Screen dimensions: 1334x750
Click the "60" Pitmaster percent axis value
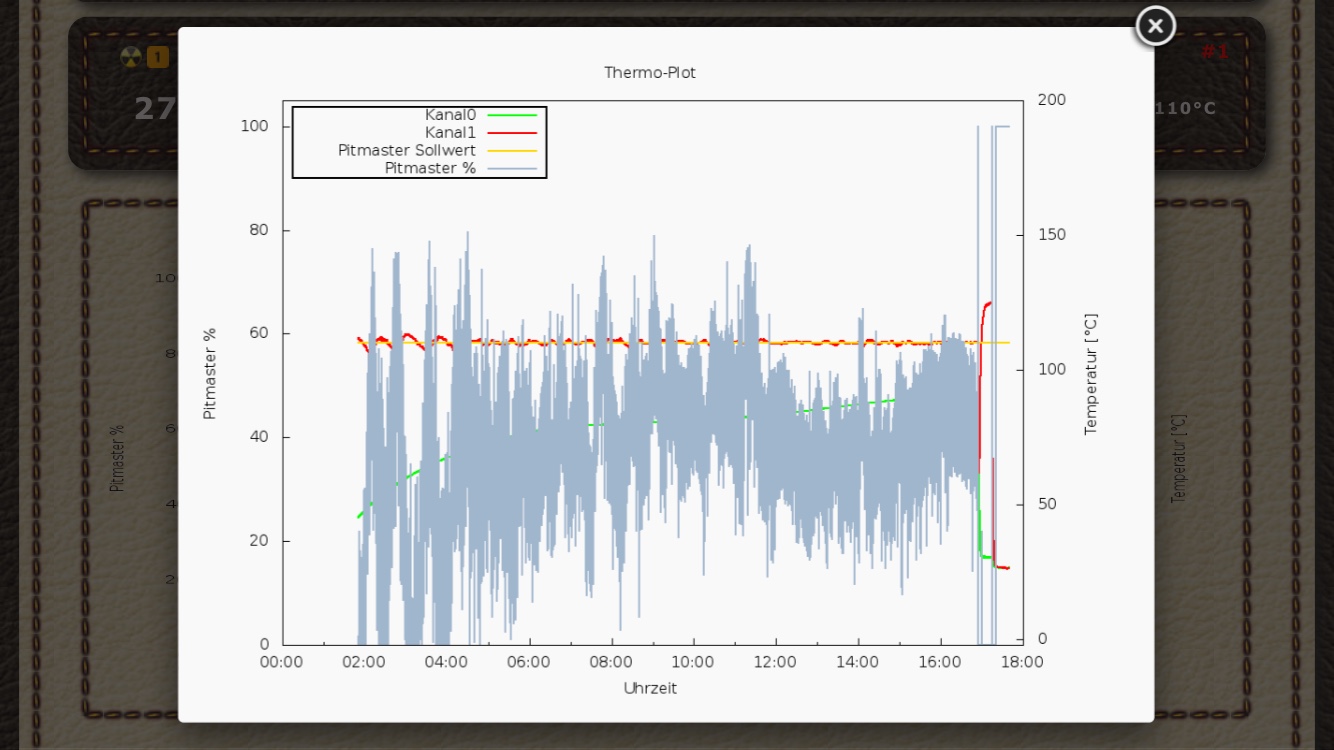259,333
